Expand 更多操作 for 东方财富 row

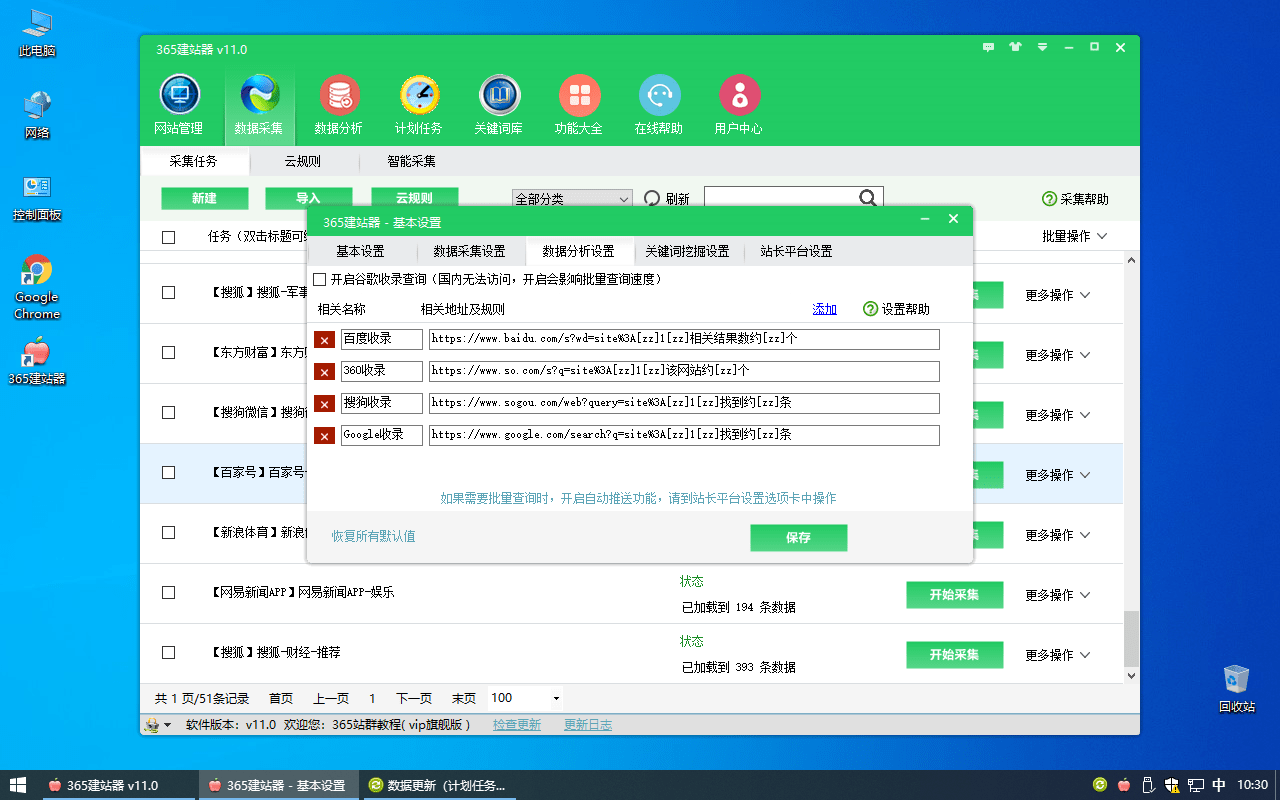click(x=1057, y=355)
